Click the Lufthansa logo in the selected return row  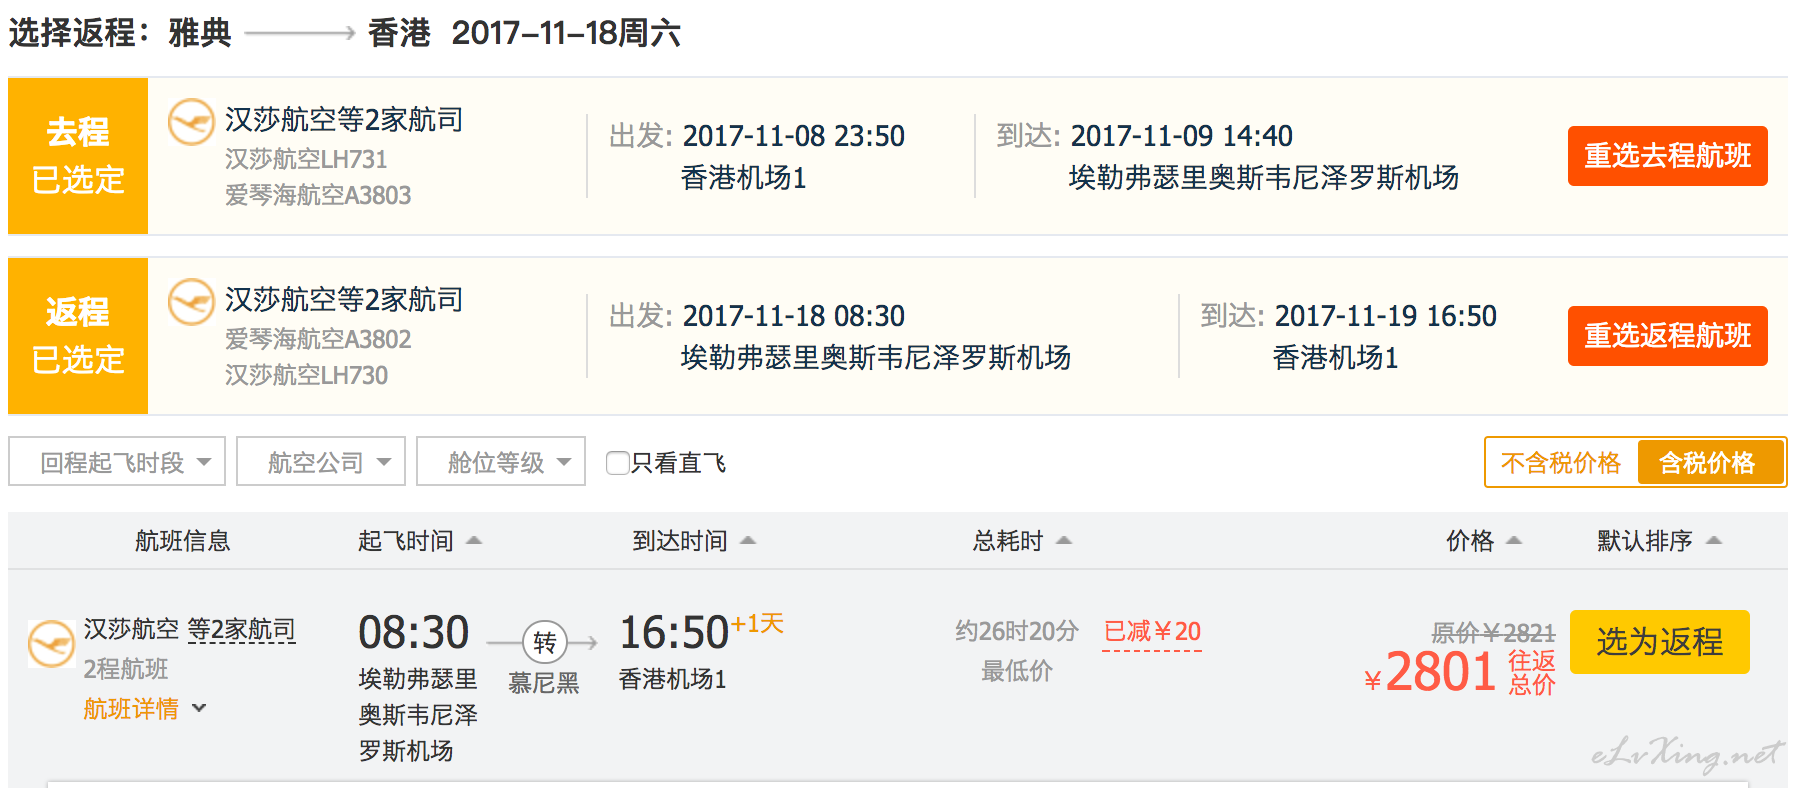pyautogui.click(x=191, y=302)
